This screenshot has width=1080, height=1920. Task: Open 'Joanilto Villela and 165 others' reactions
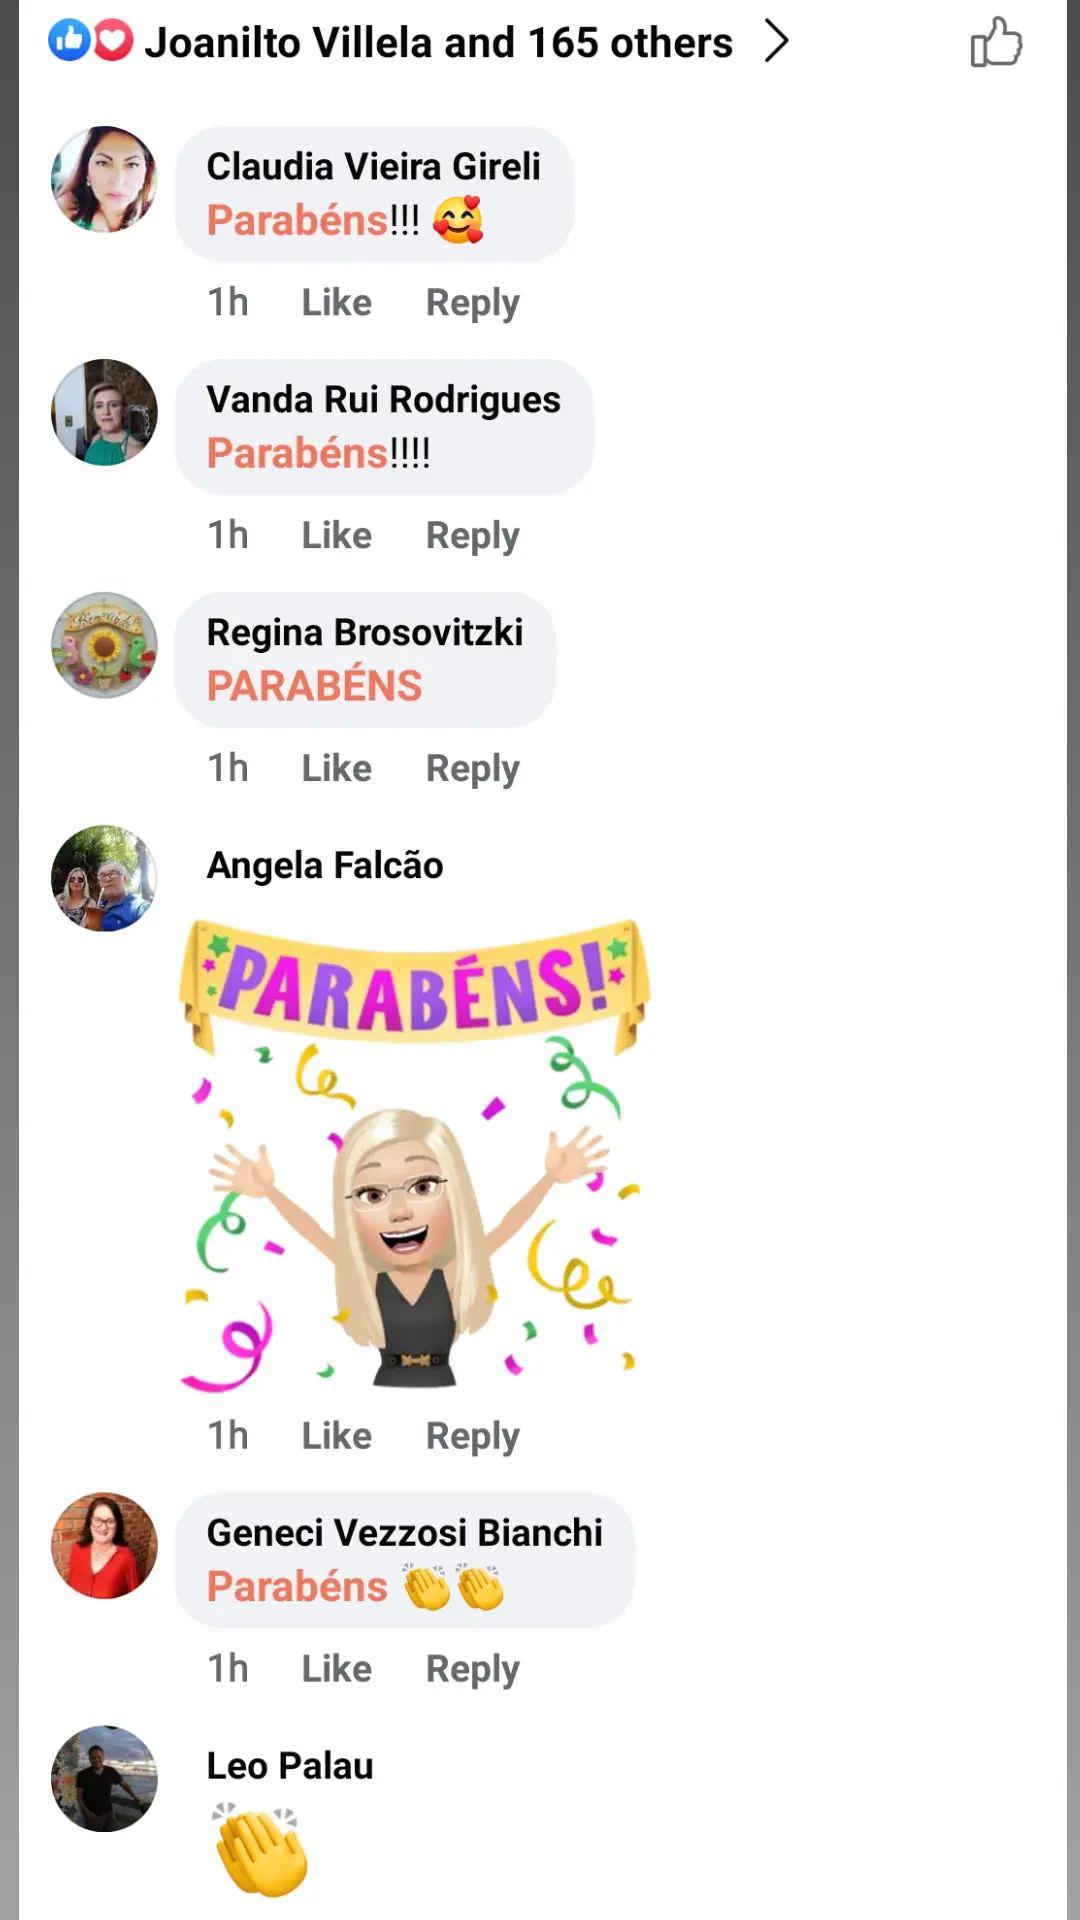(x=439, y=42)
